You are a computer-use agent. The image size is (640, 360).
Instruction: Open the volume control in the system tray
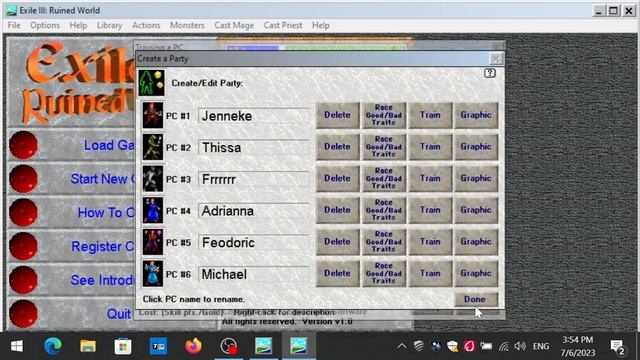tap(520, 347)
